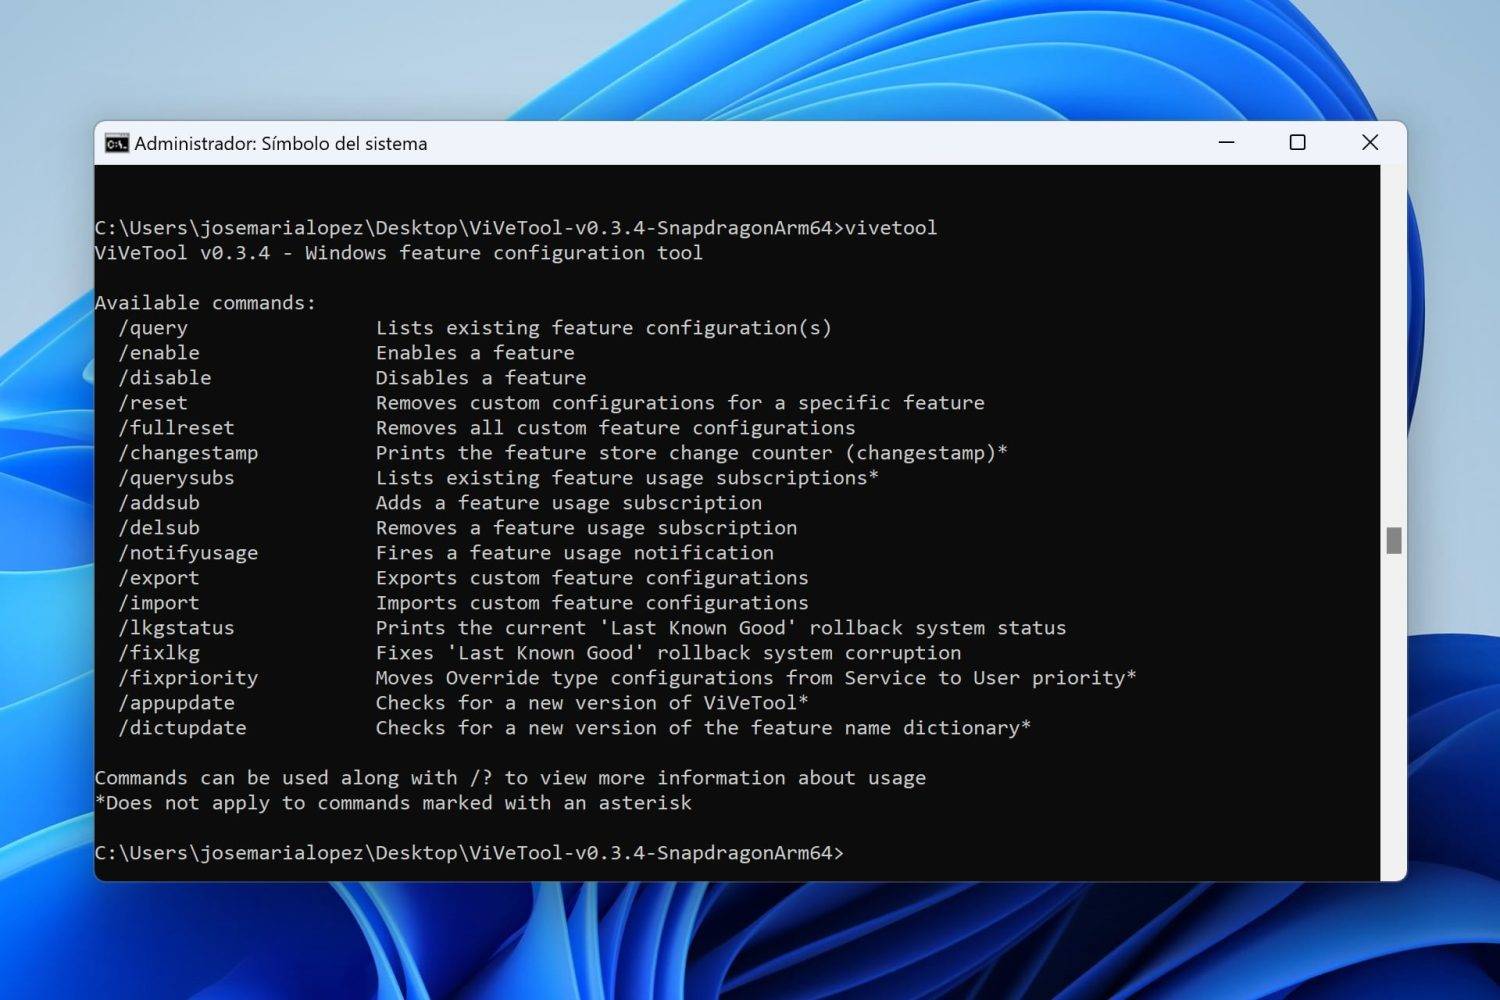Click 'Commands can be used along with /?' line
The image size is (1500, 1000).
point(511,778)
